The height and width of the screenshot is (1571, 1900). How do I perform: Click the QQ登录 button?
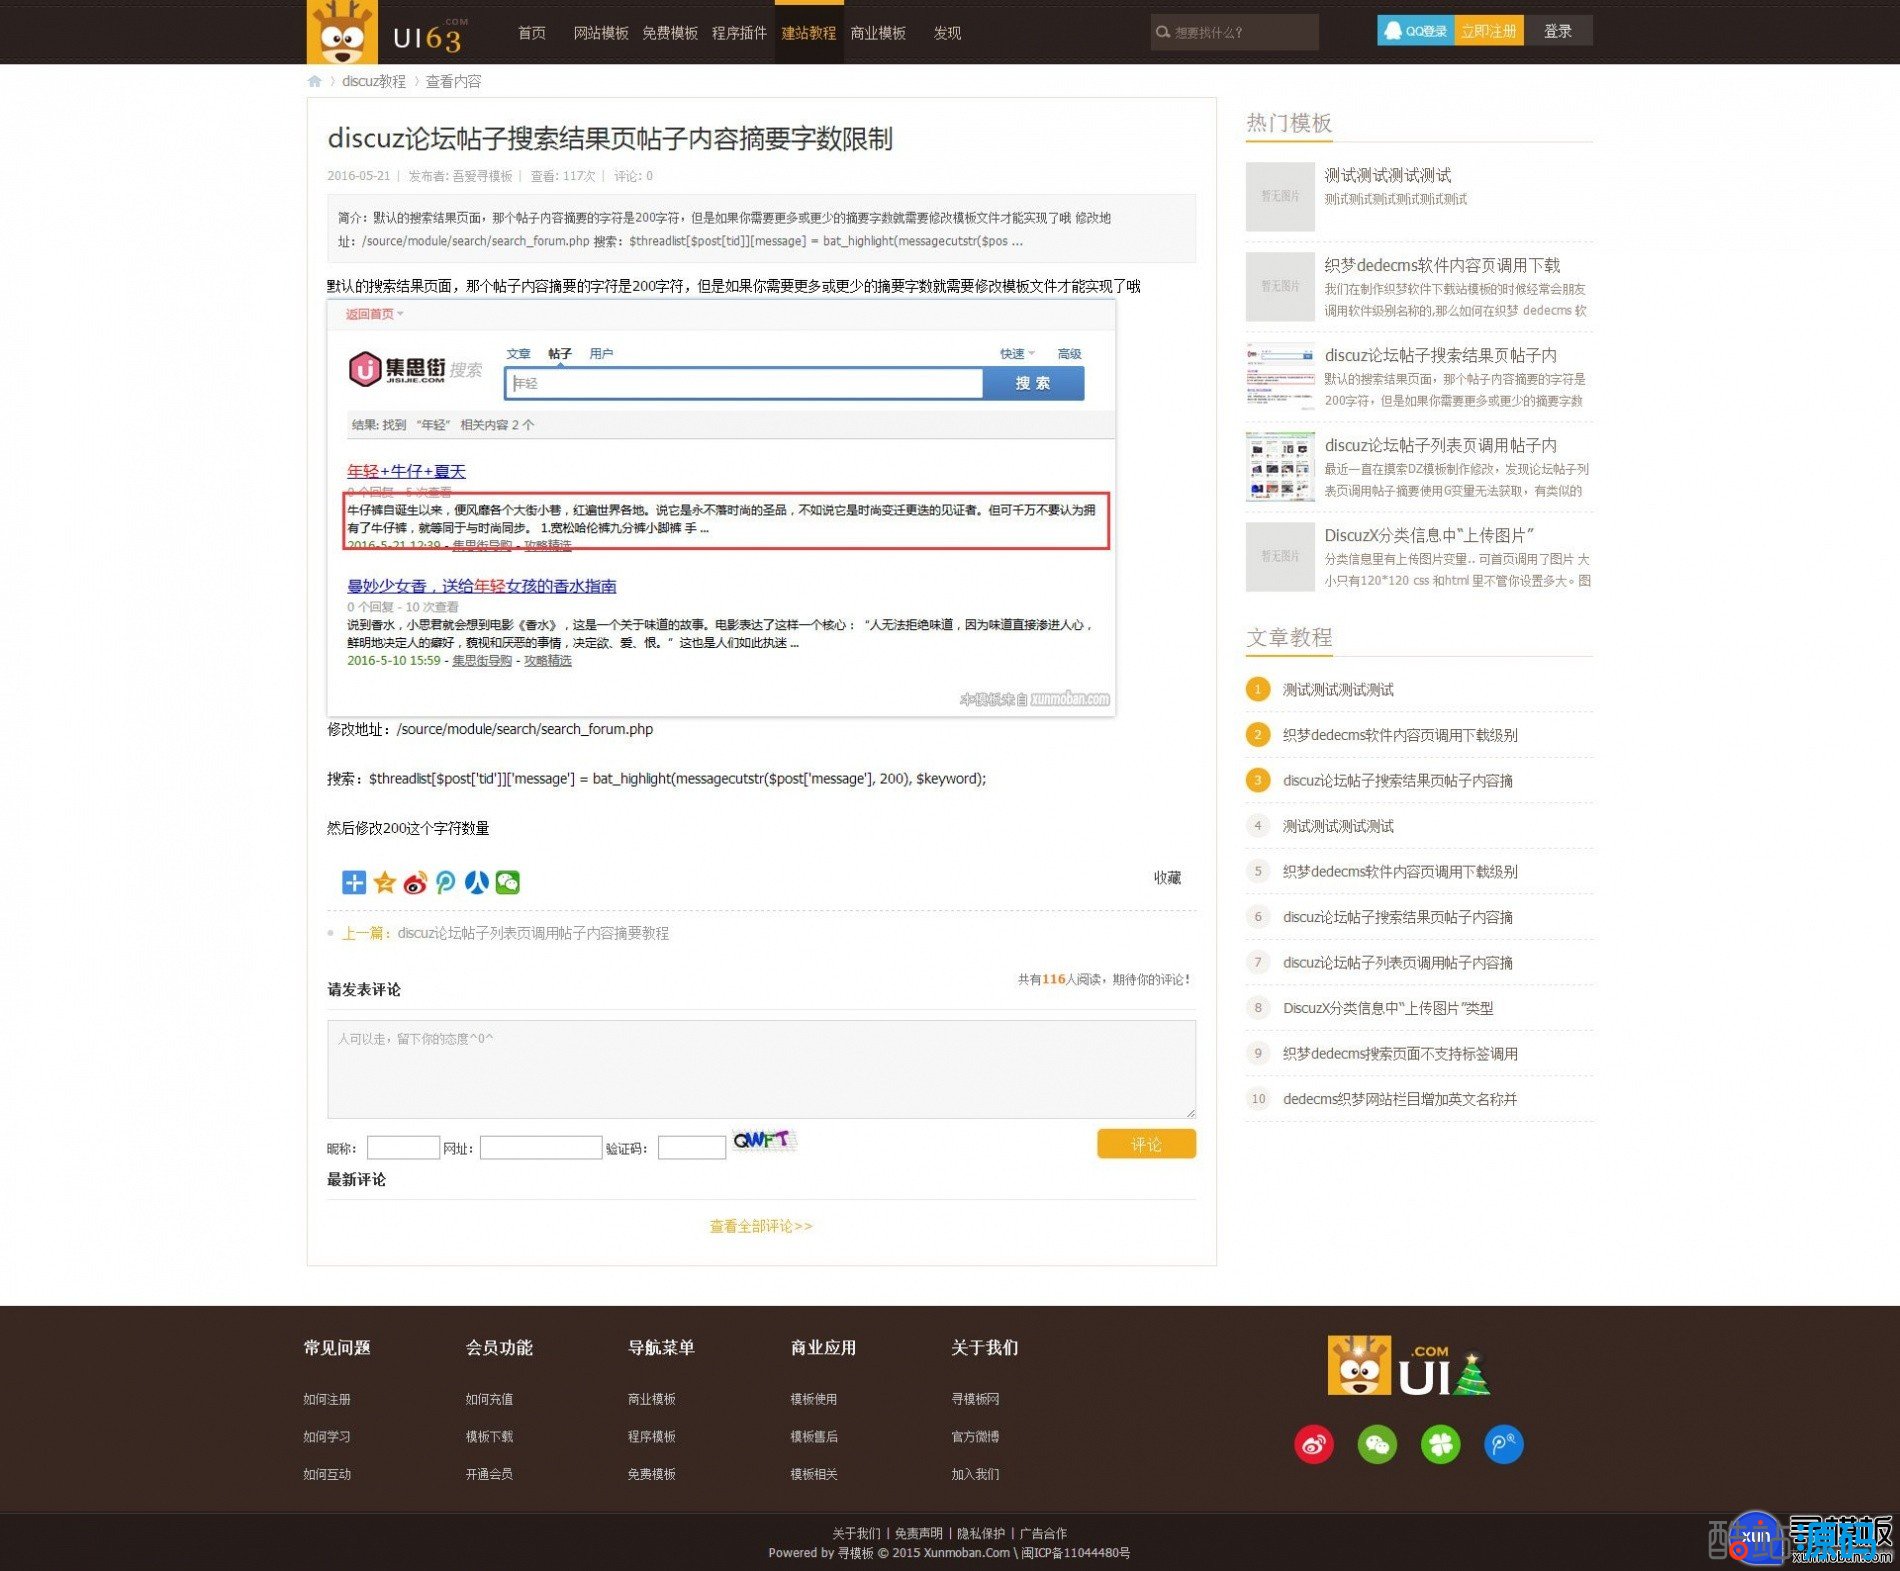[x=1415, y=31]
